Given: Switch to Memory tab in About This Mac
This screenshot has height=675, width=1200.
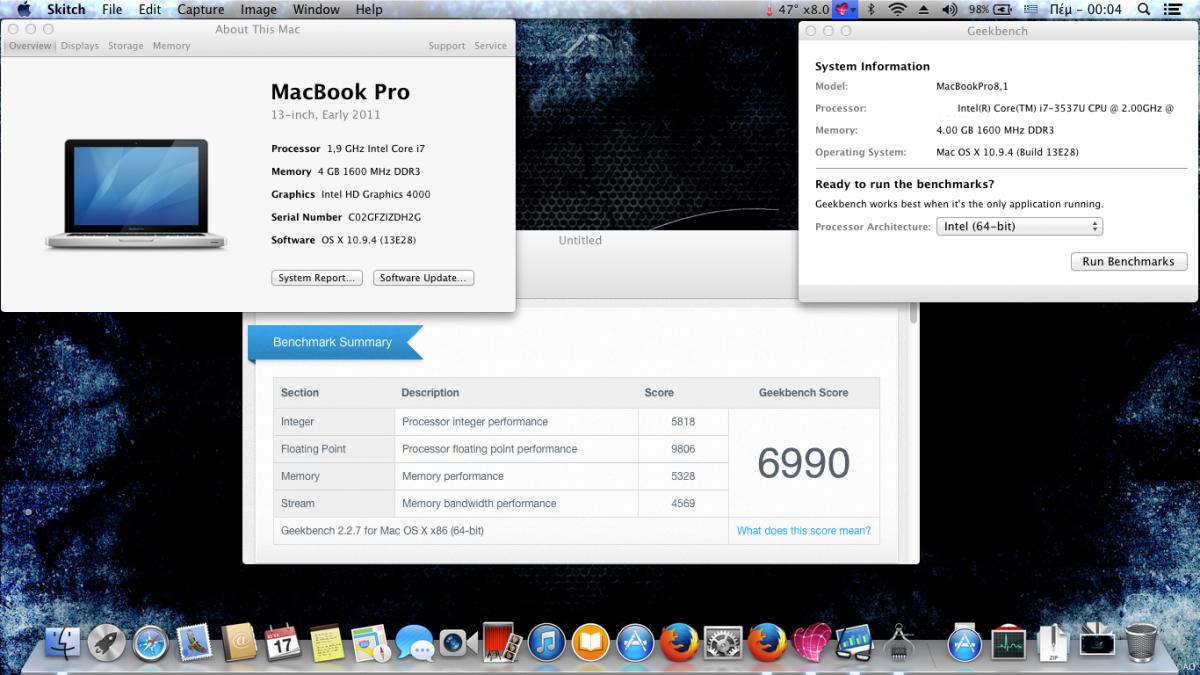Looking at the screenshot, I should click(x=171, y=46).
